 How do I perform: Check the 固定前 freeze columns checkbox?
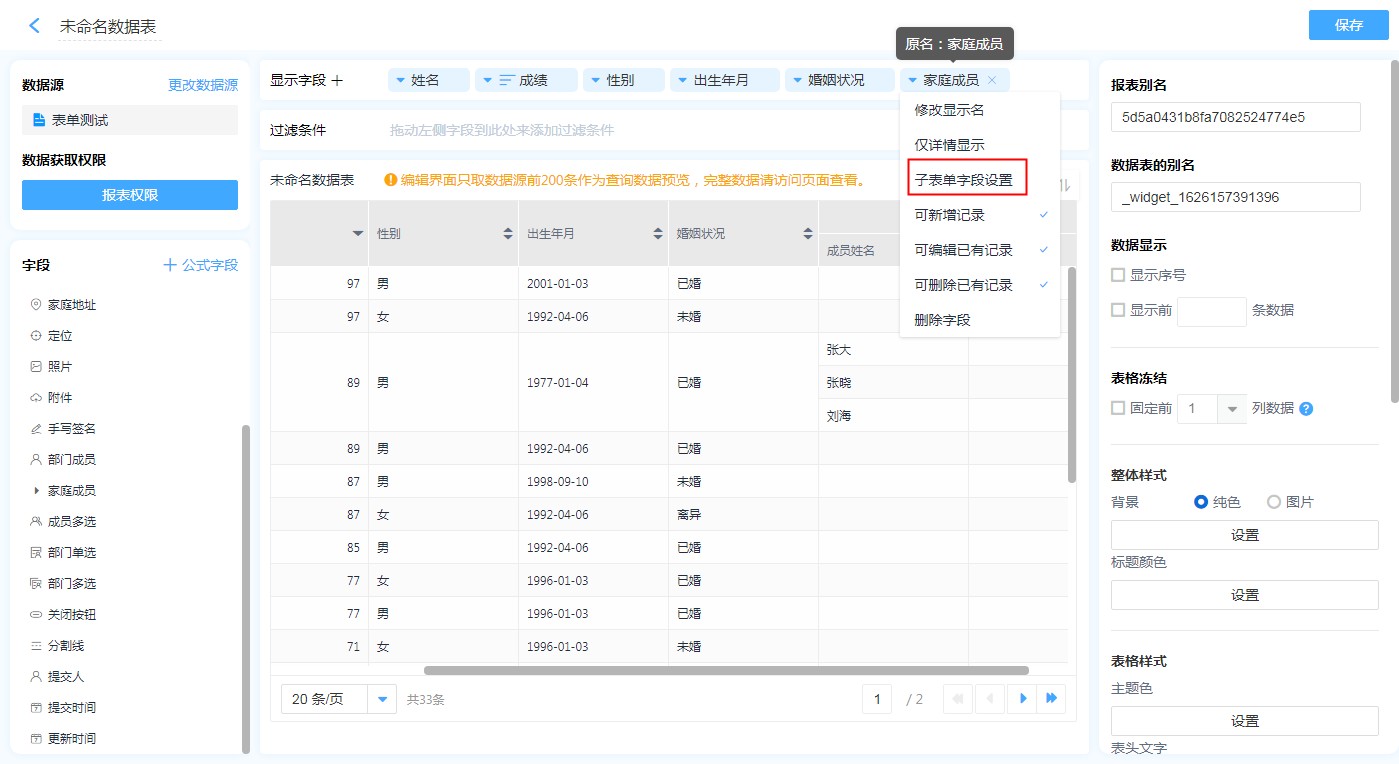tap(1118, 408)
